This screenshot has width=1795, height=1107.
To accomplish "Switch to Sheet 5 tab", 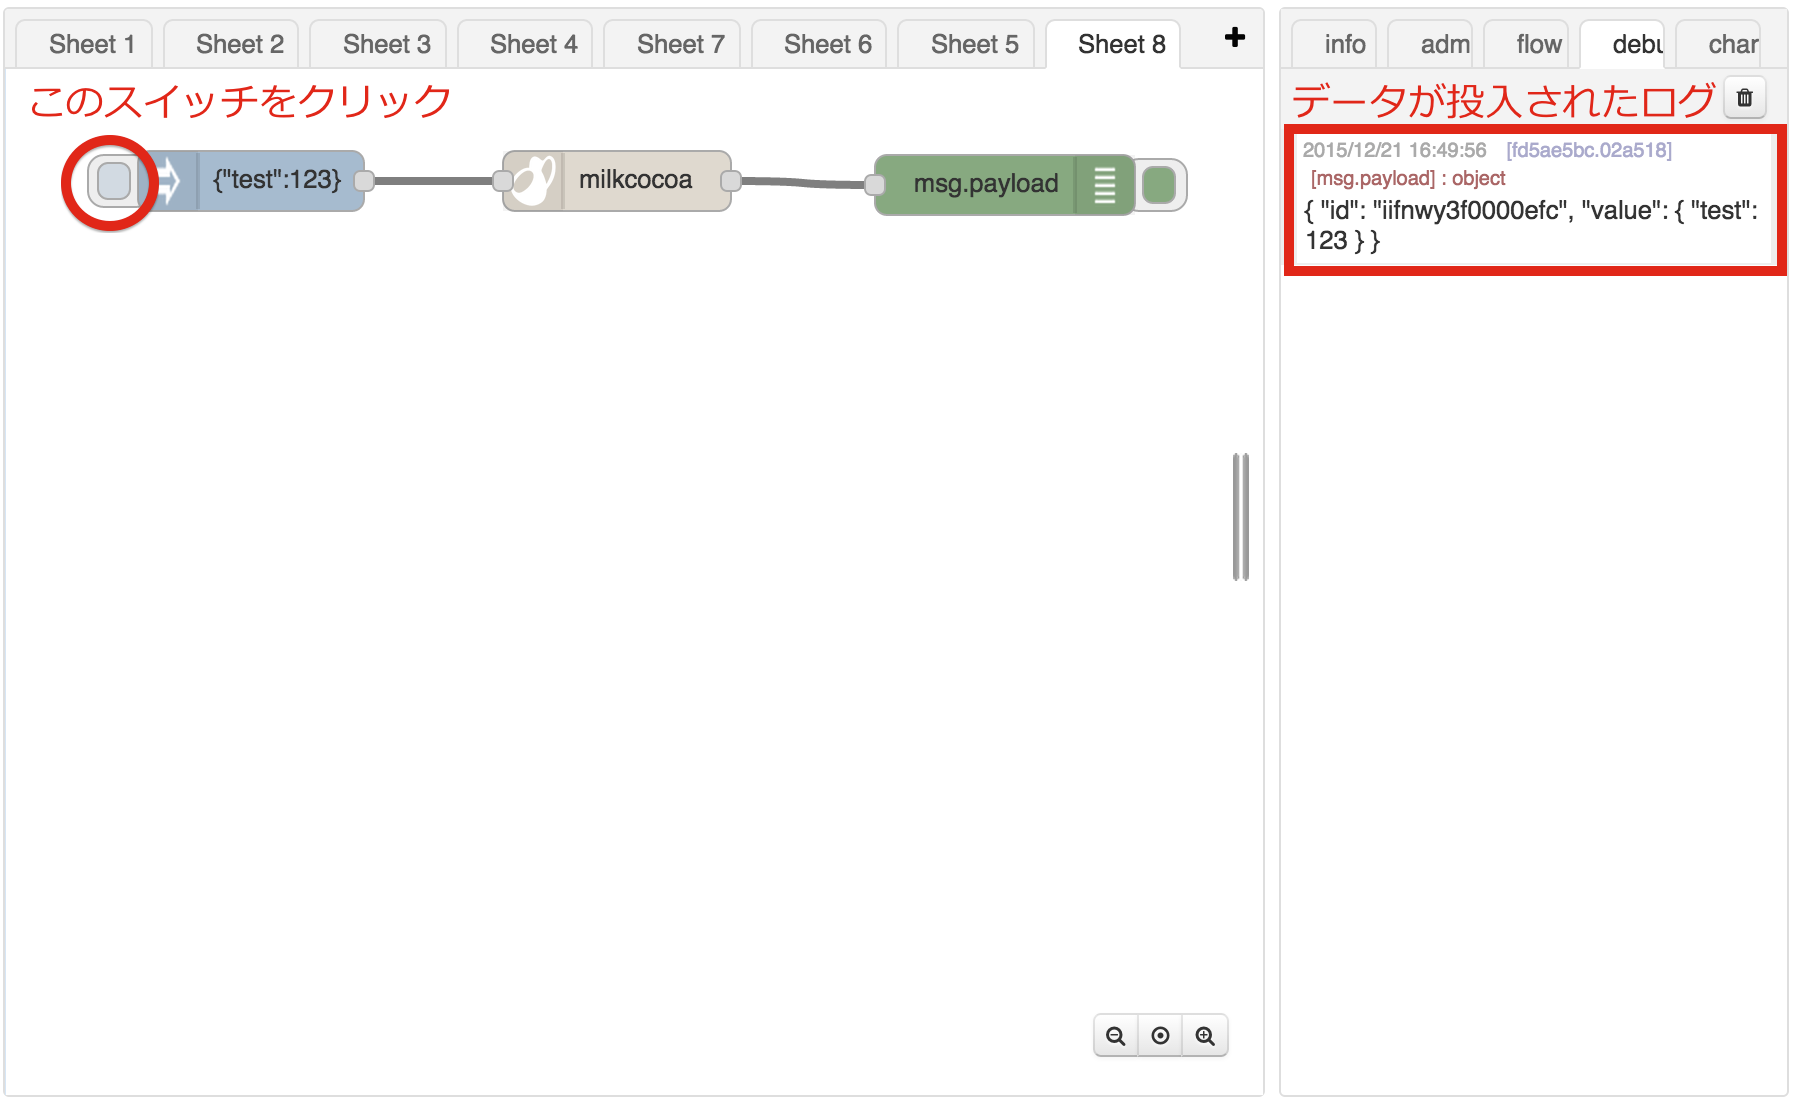I will click(974, 43).
